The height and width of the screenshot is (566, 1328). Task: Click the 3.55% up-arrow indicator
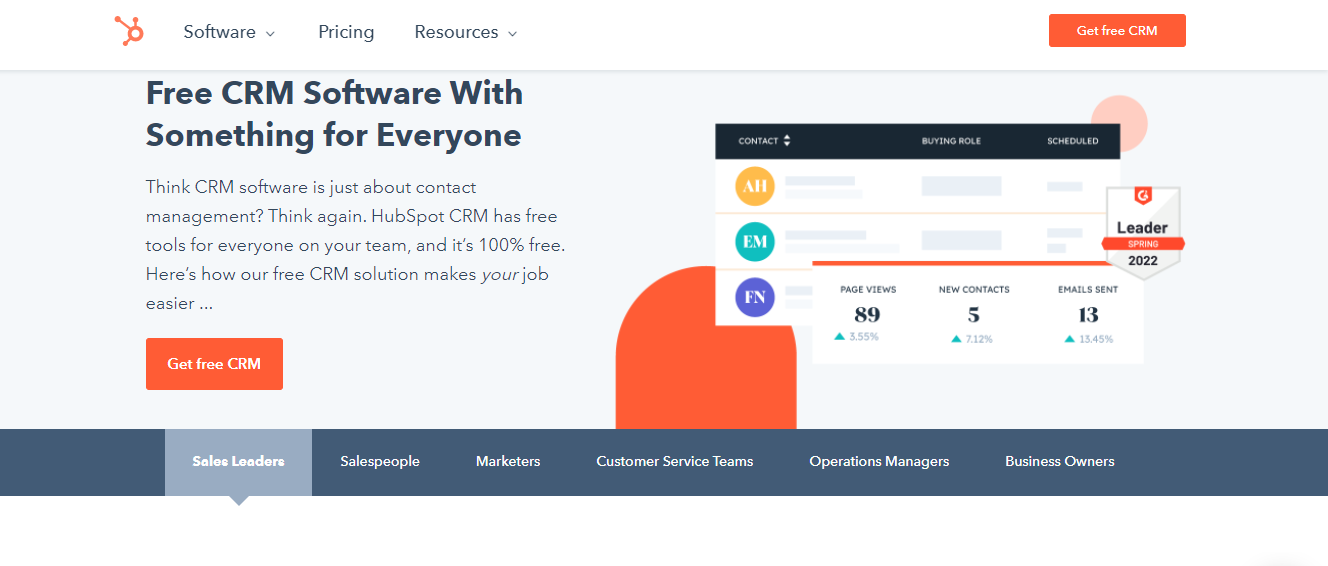coord(840,337)
